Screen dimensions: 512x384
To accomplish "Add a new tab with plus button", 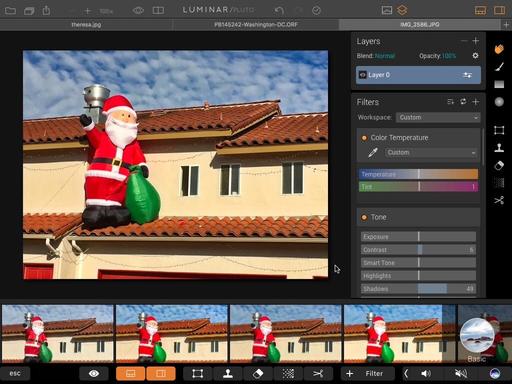I will point(506,25).
